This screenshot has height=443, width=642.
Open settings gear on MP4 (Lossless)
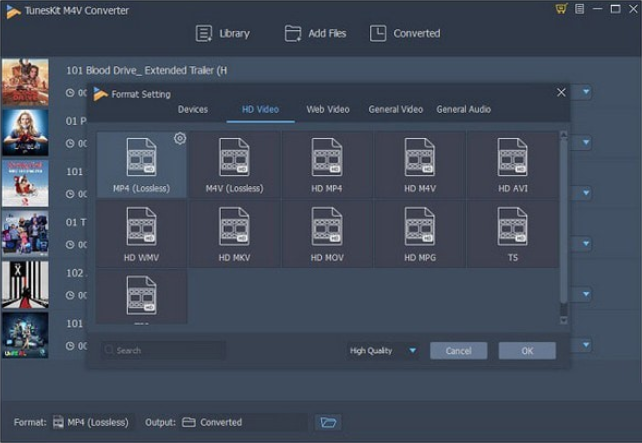coord(180,138)
